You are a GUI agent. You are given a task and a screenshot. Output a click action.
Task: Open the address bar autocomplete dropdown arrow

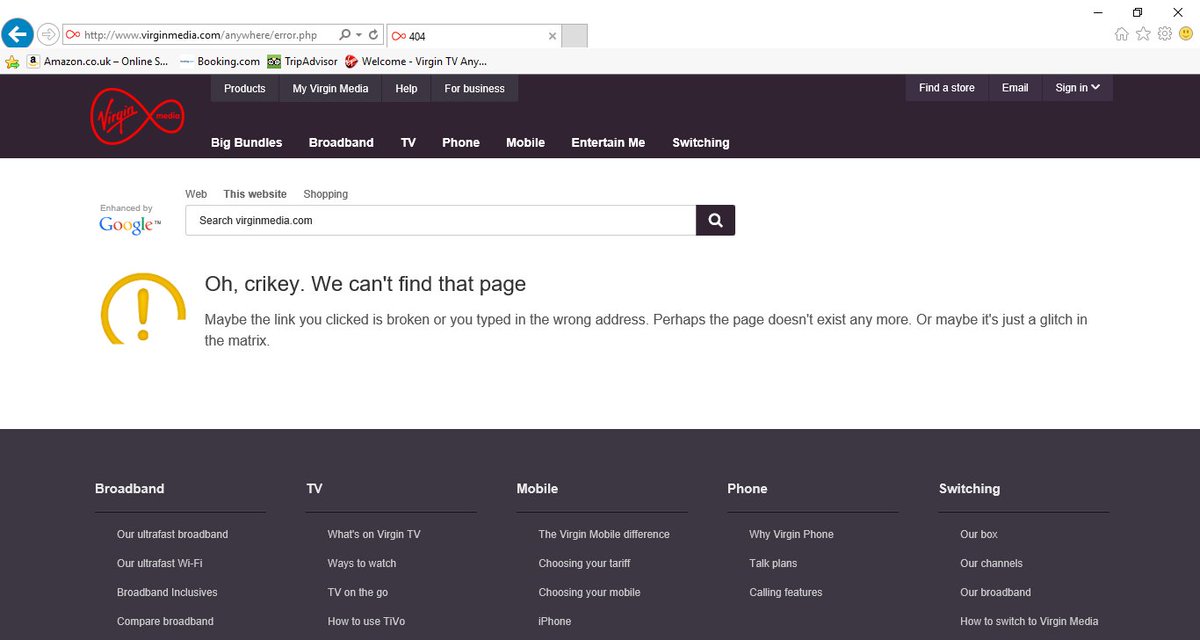(x=359, y=35)
